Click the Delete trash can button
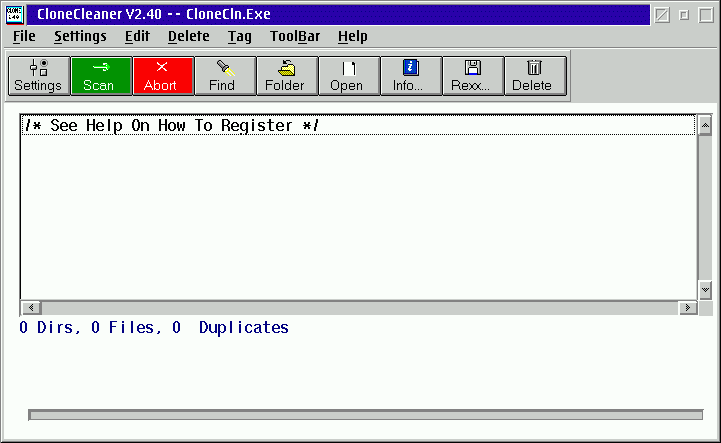The width and height of the screenshot is (721, 443). pos(535,76)
